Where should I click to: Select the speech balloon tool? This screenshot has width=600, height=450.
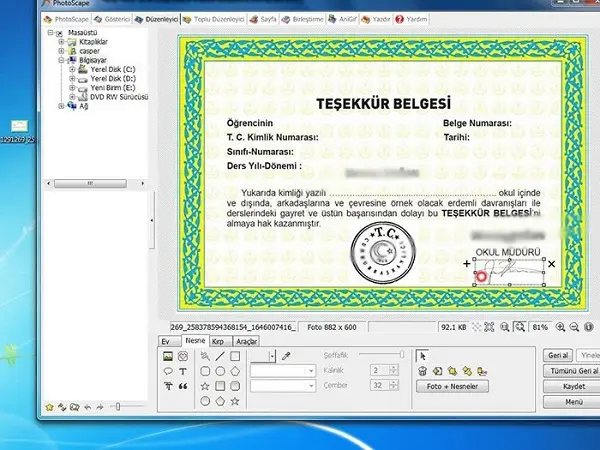pyautogui.click(x=168, y=371)
